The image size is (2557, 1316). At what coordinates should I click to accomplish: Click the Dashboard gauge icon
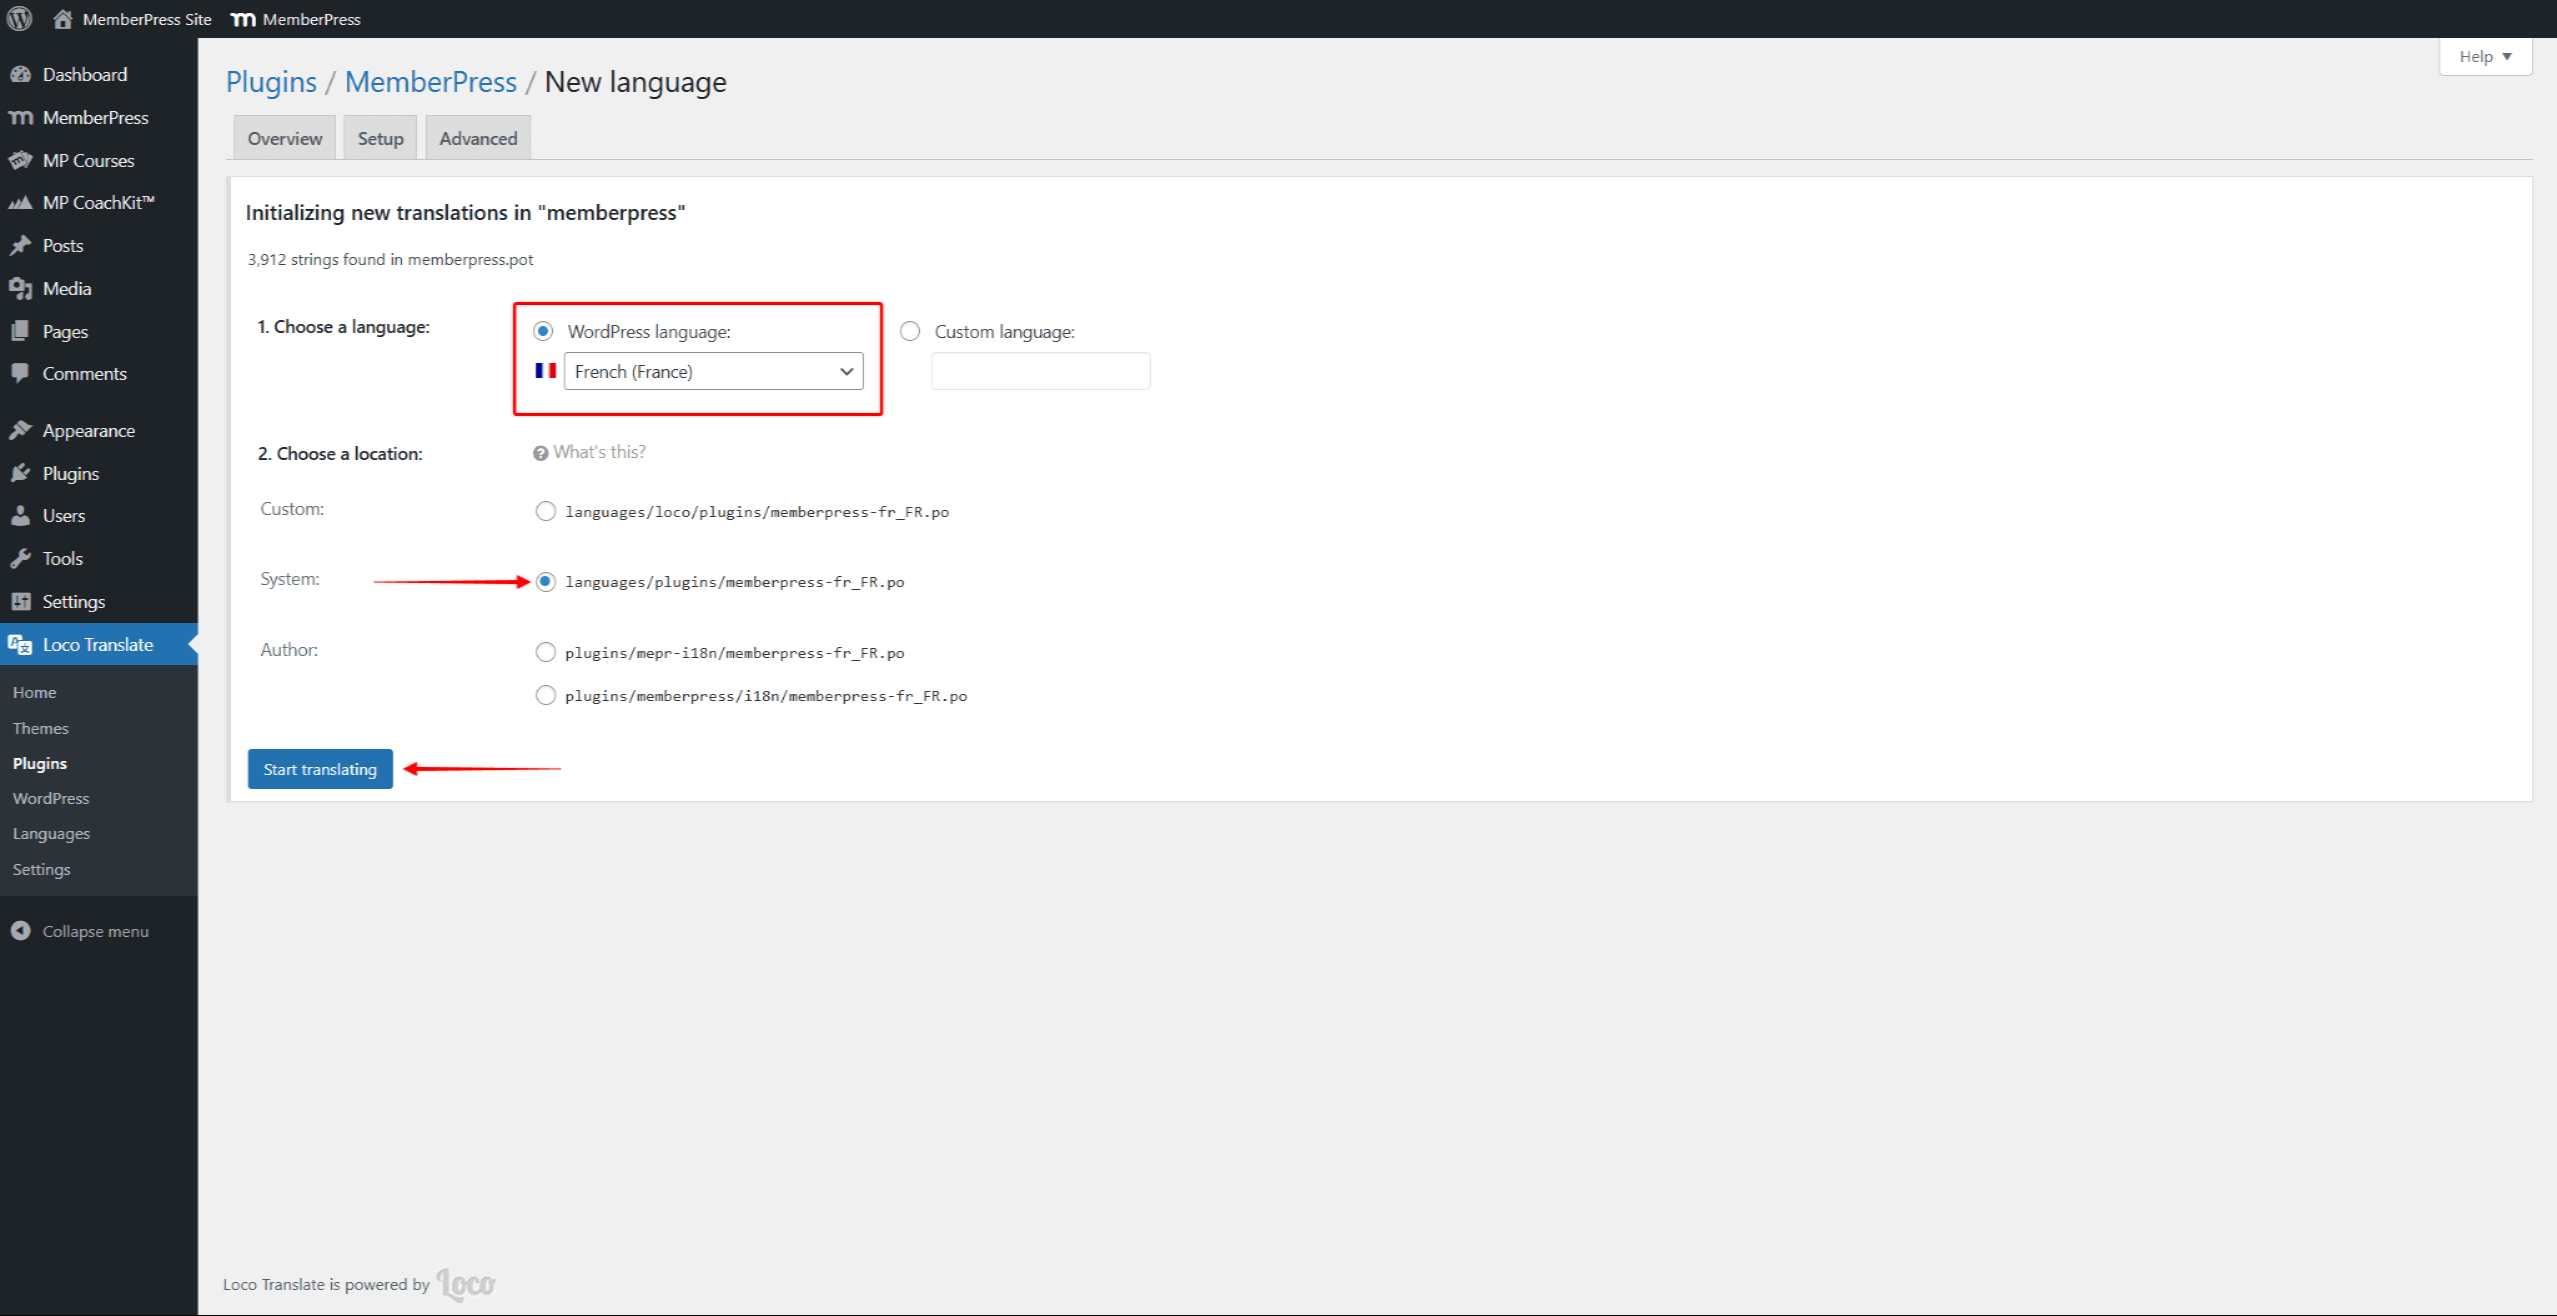click(20, 74)
